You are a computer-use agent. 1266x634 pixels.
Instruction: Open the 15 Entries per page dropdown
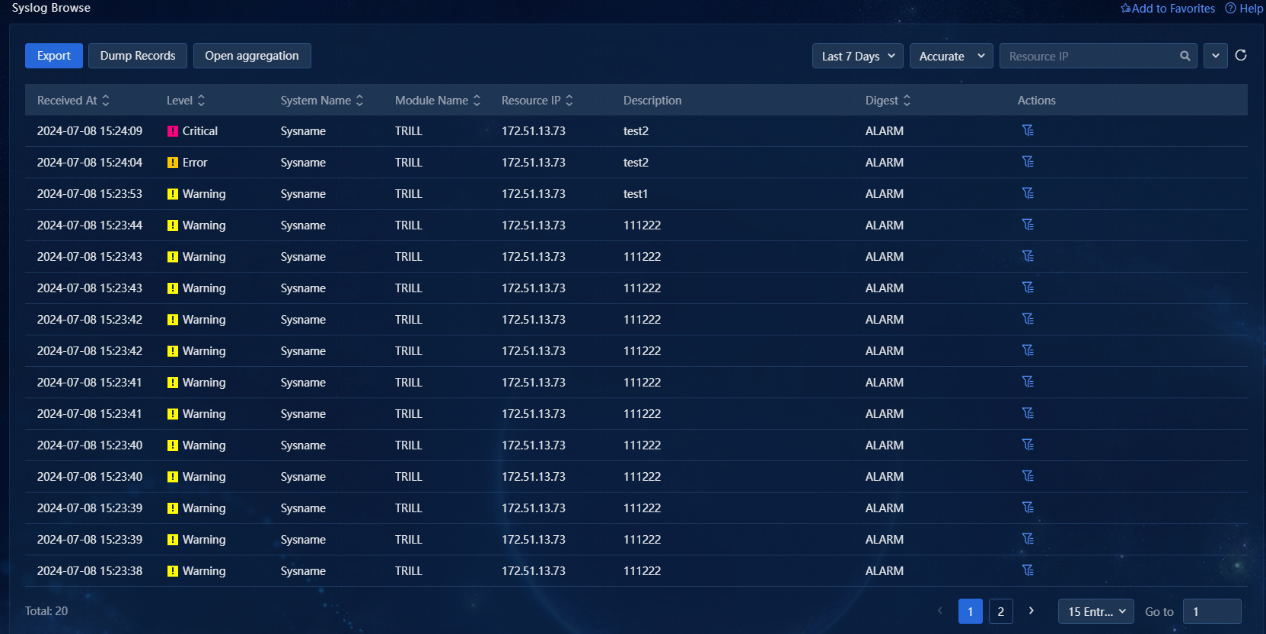tap(1096, 611)
